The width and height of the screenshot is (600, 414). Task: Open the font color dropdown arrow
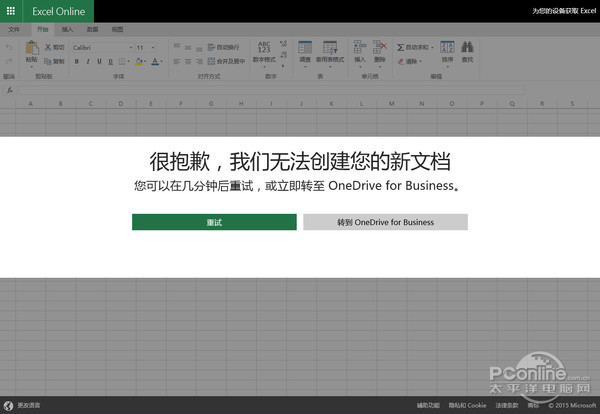(x=161, y=61)
